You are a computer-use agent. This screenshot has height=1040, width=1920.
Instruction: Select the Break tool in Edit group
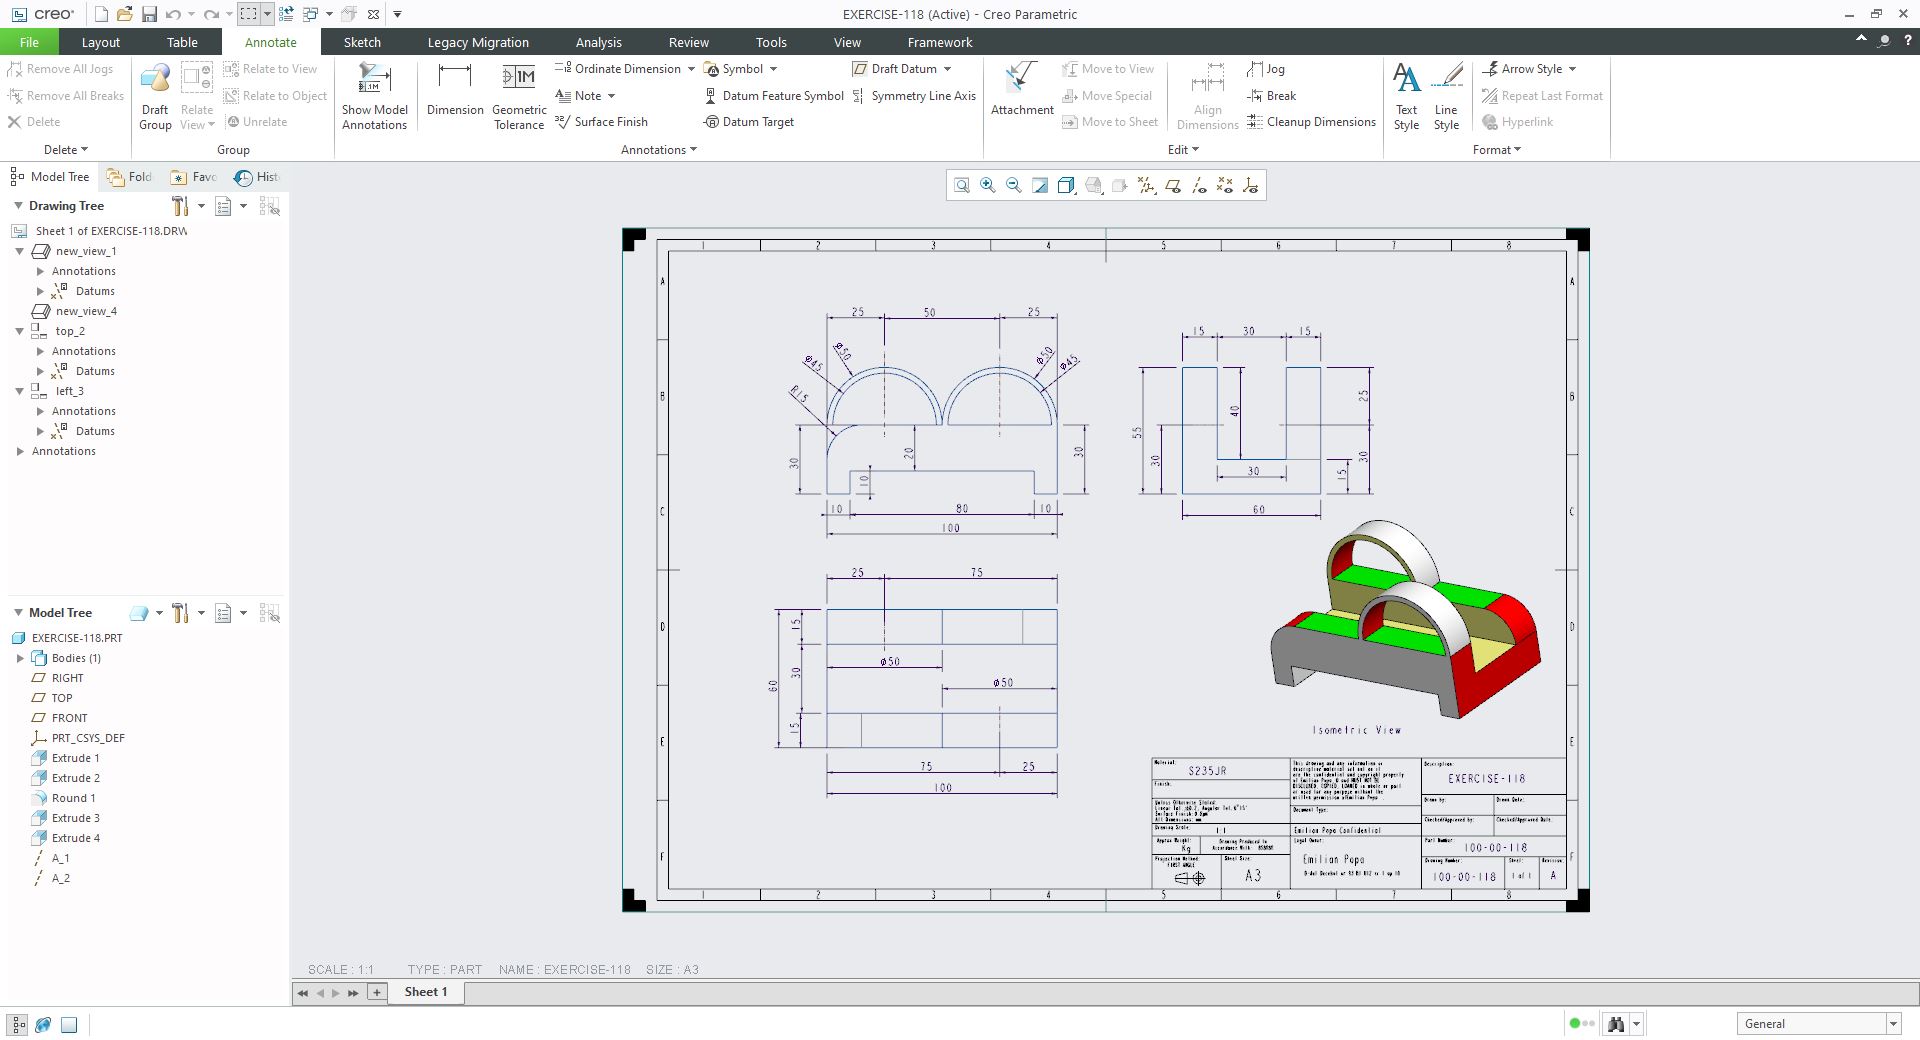click(1271, 96)
